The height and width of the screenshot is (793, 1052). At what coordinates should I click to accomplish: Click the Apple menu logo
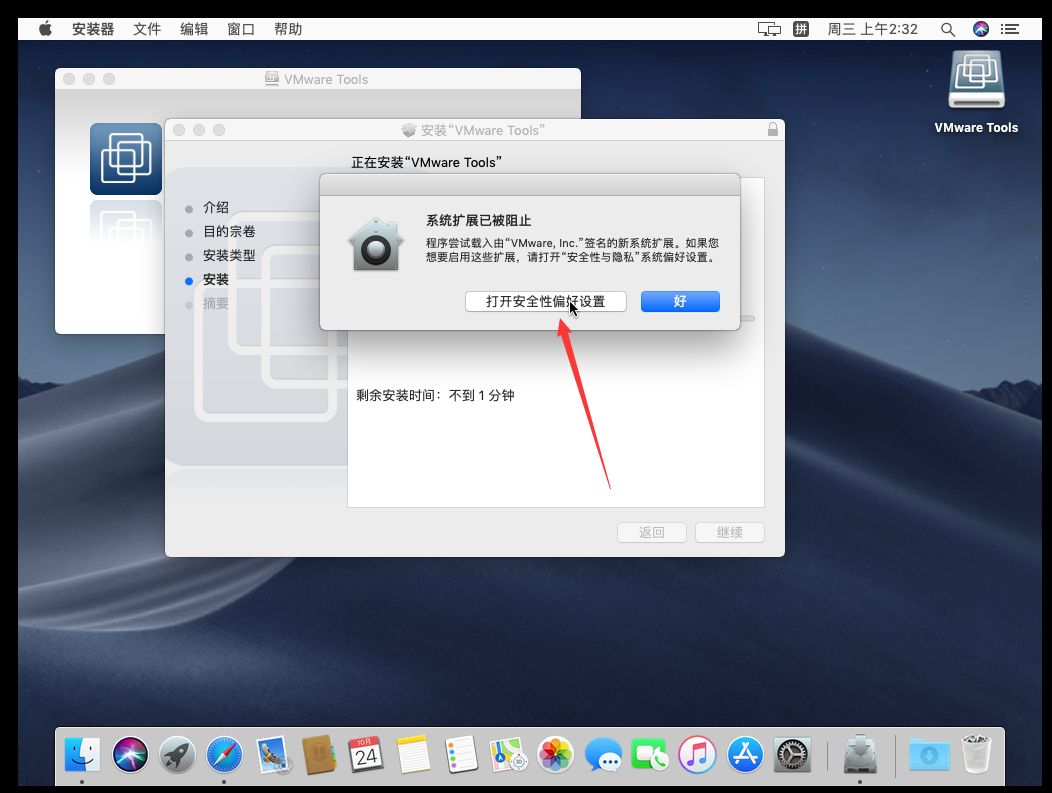point(45,29)
